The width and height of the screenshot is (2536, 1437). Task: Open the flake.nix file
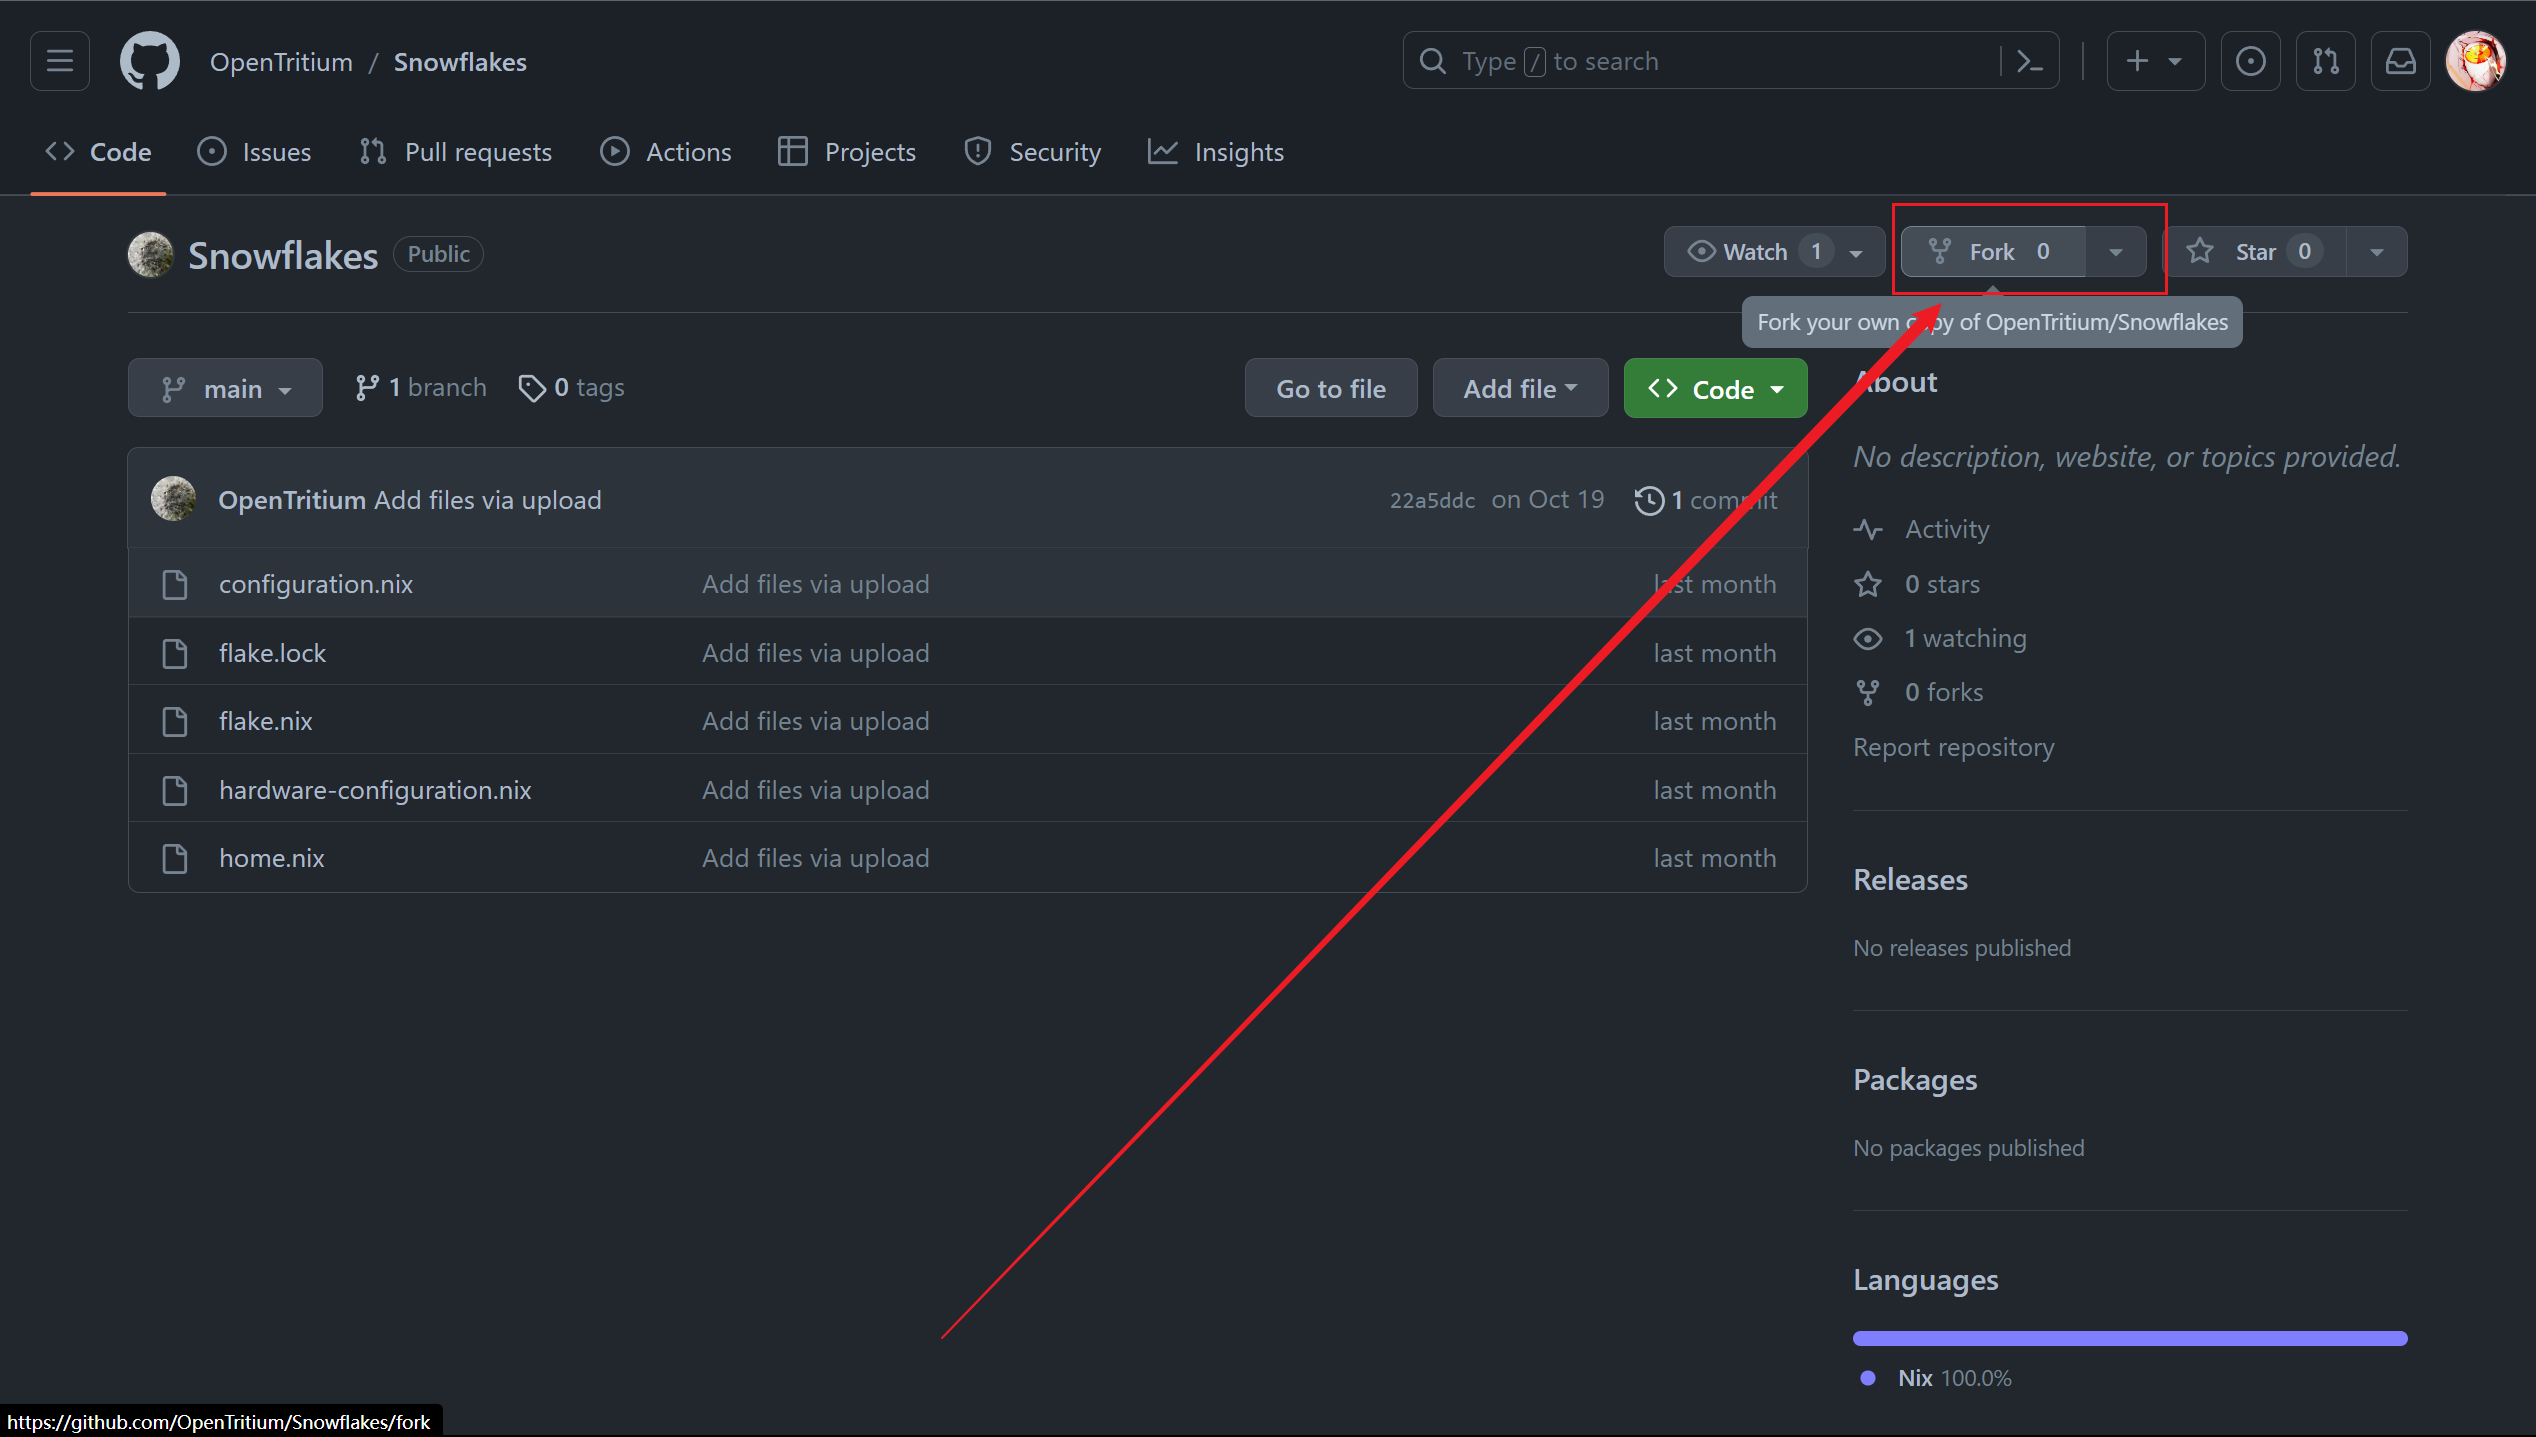(265, 721)
